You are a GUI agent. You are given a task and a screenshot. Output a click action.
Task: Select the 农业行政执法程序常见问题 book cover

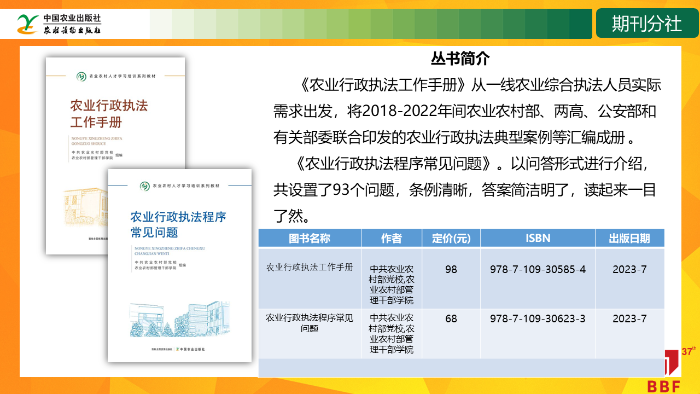click(x=180, y=265)
